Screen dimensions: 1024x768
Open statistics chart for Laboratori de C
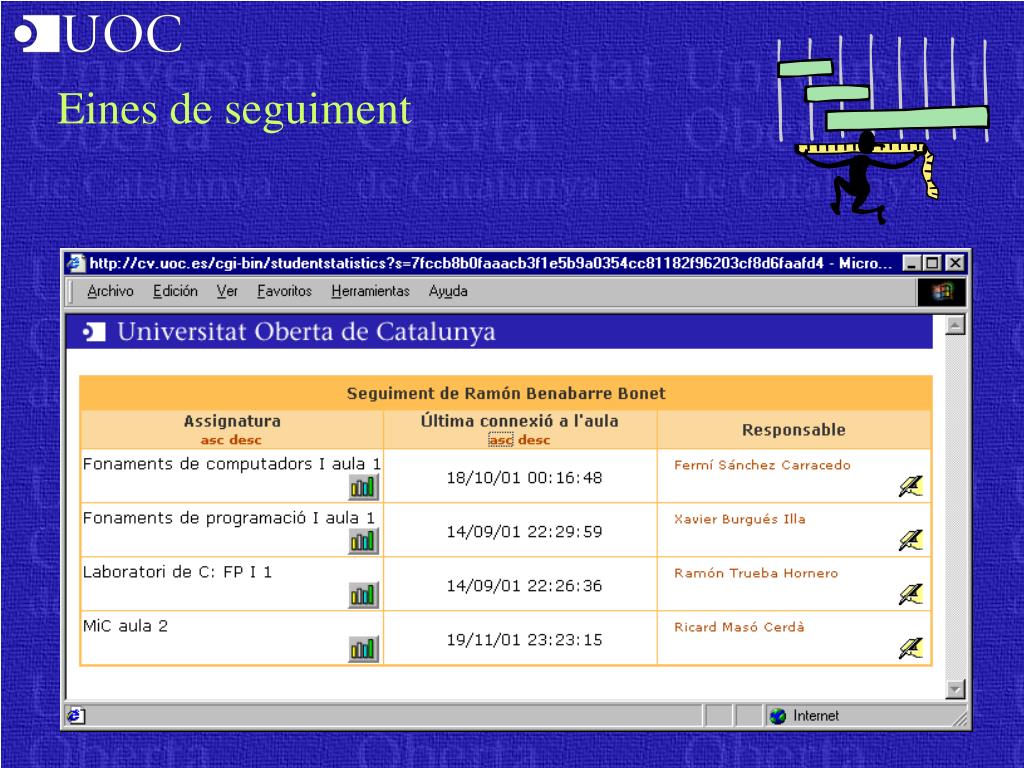click(364, 595)
